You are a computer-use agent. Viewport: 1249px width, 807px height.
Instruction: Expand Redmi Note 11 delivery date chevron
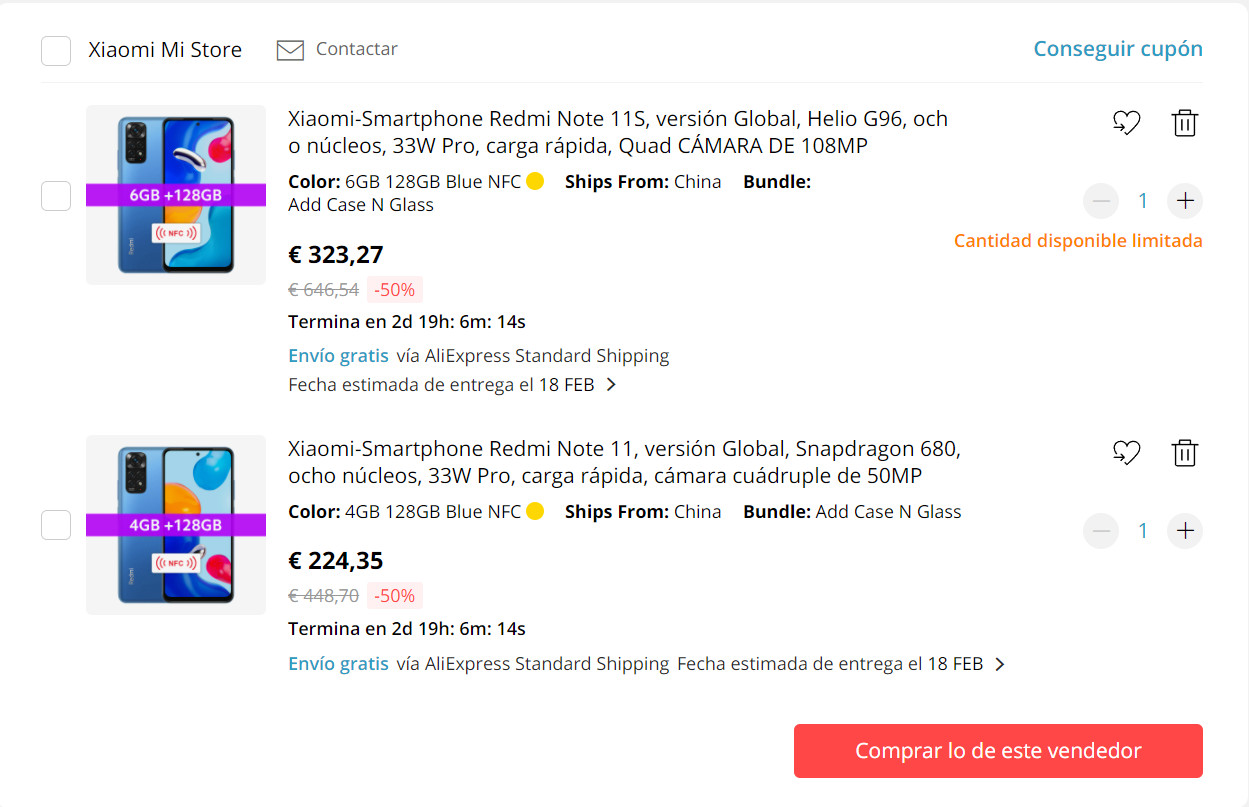click(1000, 664)
